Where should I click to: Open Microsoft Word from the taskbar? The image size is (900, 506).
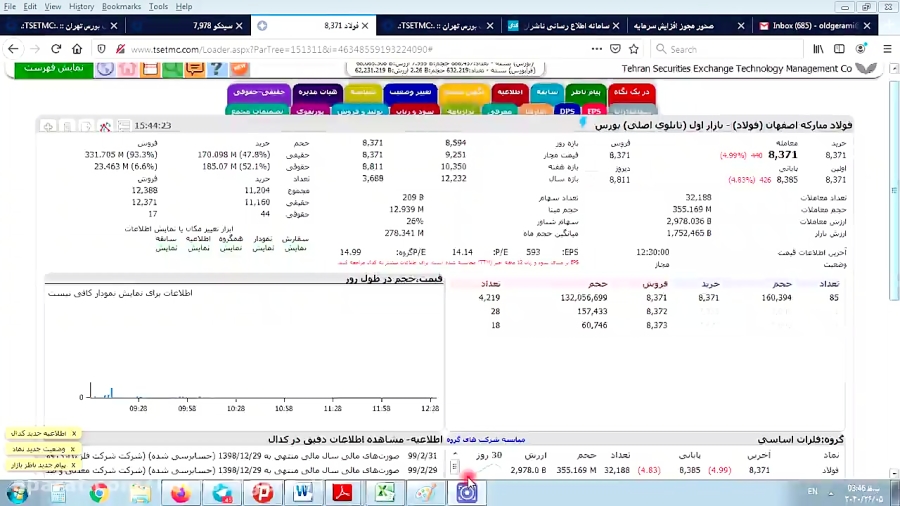tap(303, 492)
